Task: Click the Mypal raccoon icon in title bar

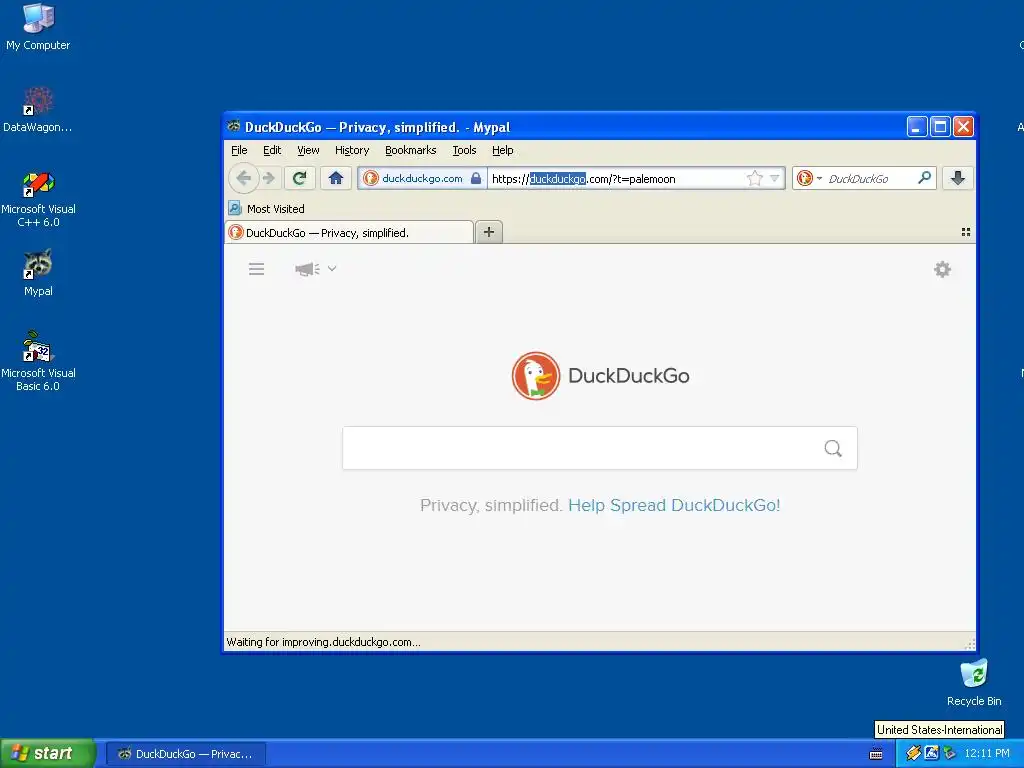Action: point(233,126)
